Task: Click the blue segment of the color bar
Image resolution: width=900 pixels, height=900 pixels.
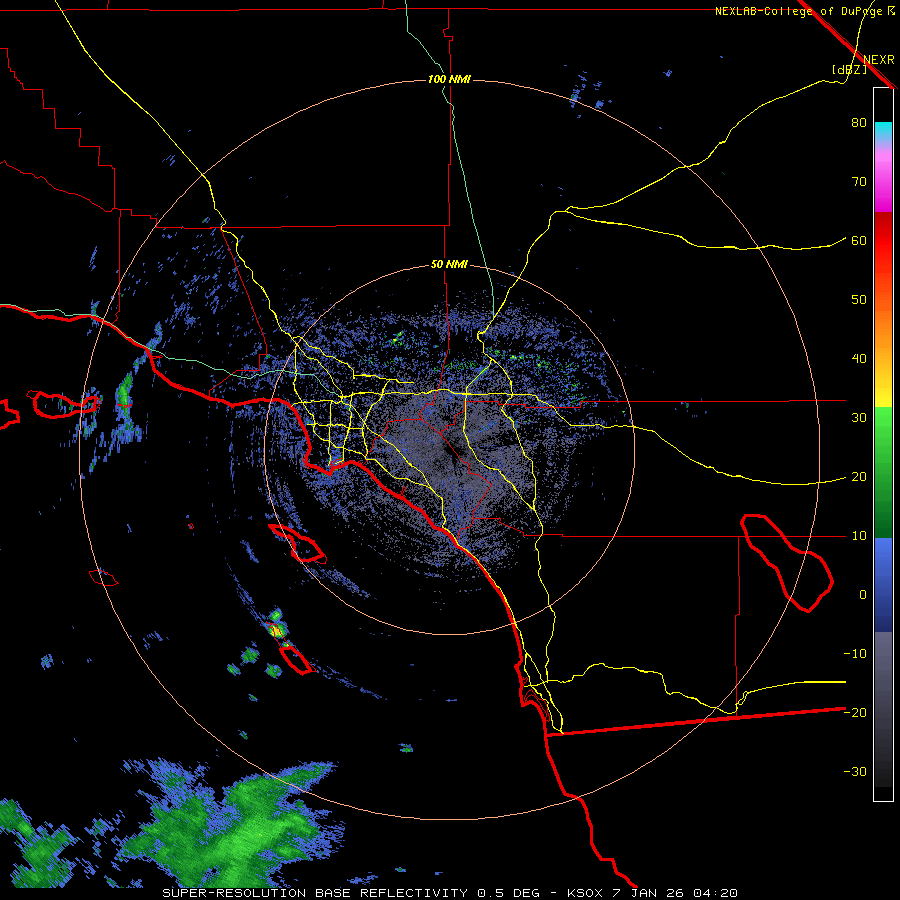Action: pos(883,585)
